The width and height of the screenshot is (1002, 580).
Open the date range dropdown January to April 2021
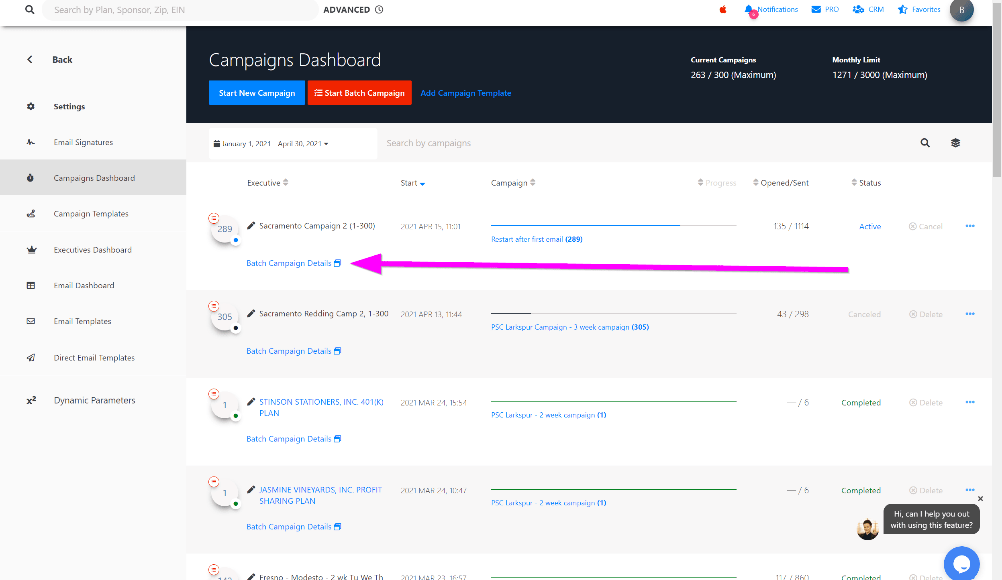272,144
